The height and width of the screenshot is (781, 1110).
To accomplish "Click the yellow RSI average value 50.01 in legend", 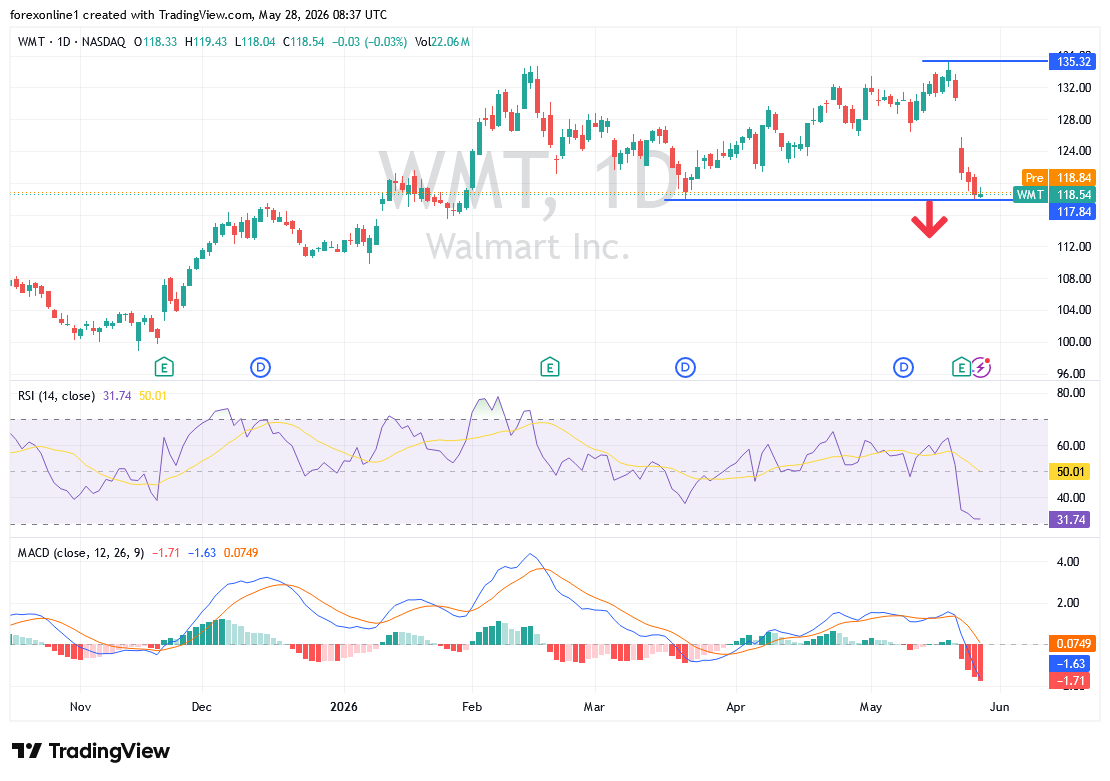I will 153,396.
